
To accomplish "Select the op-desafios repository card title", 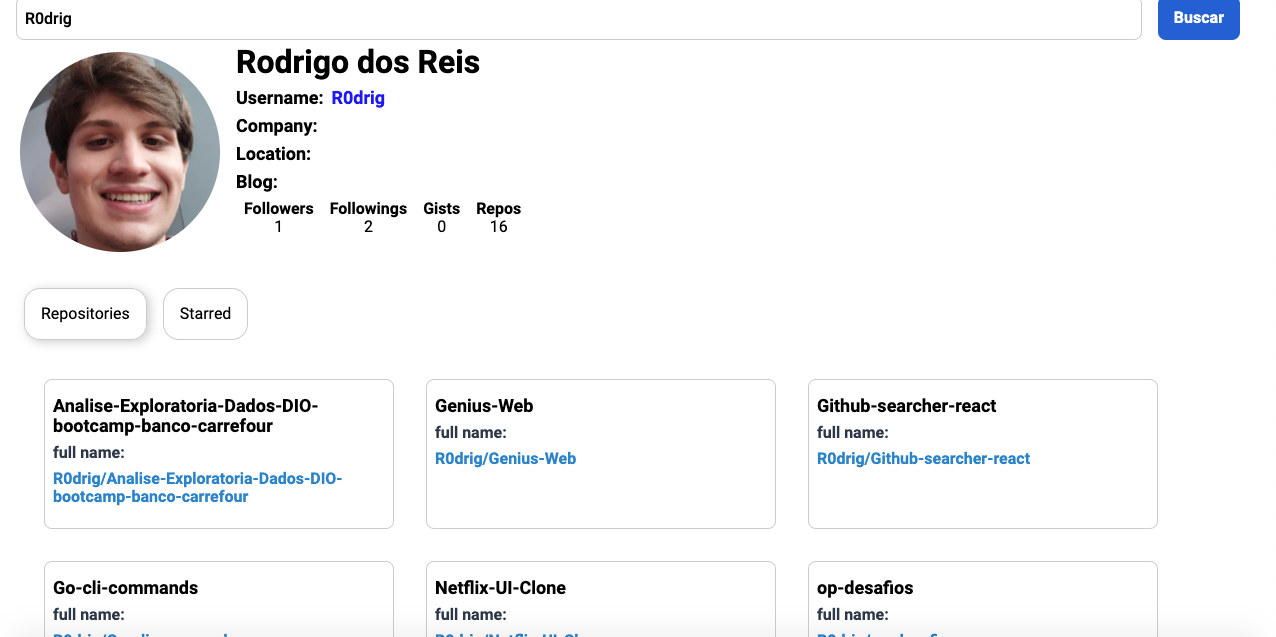I will pyautogui.click(x=865, y=588).
